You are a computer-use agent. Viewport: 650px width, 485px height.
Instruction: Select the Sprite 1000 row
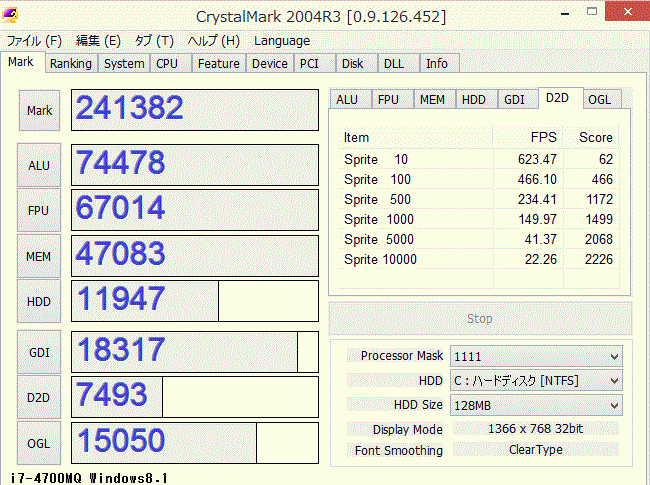click(479, 219)
